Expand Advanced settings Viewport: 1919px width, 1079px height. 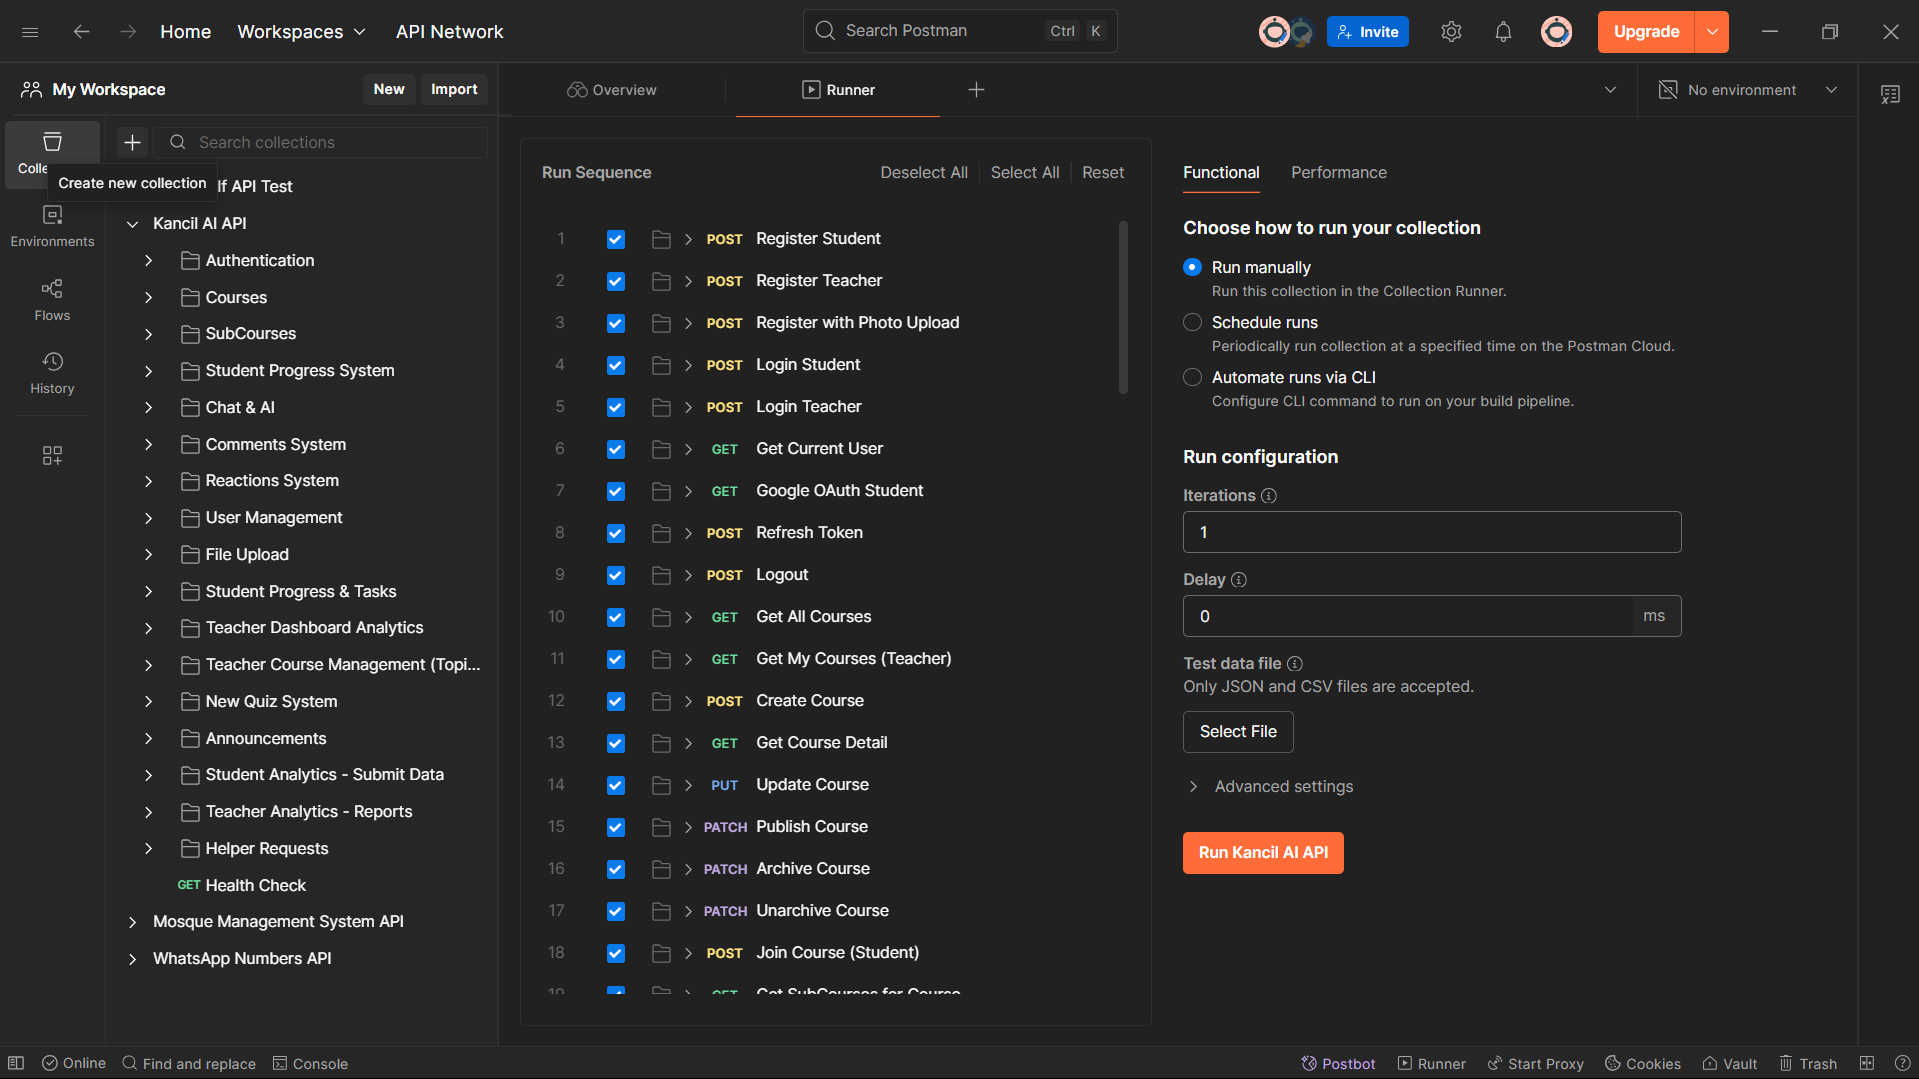(1269, 787)
